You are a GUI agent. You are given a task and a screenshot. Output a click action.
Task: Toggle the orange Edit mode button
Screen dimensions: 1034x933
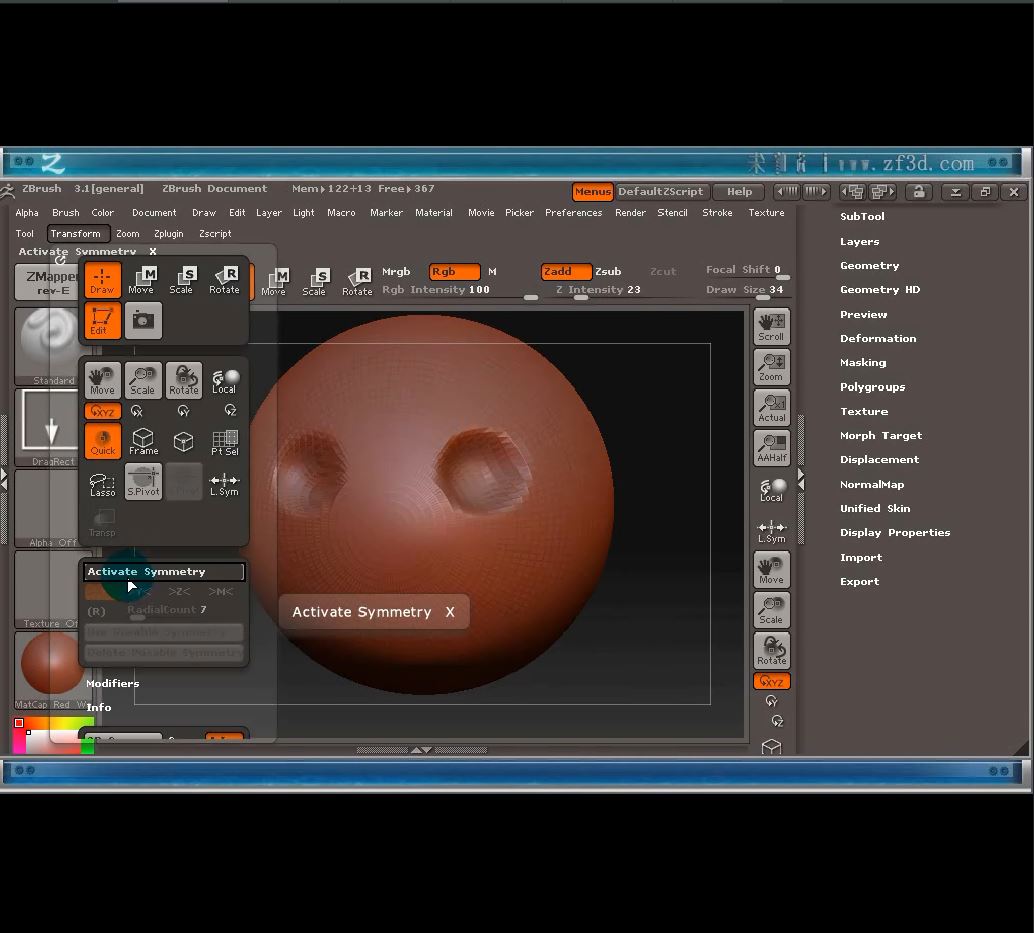coord(102,320)
